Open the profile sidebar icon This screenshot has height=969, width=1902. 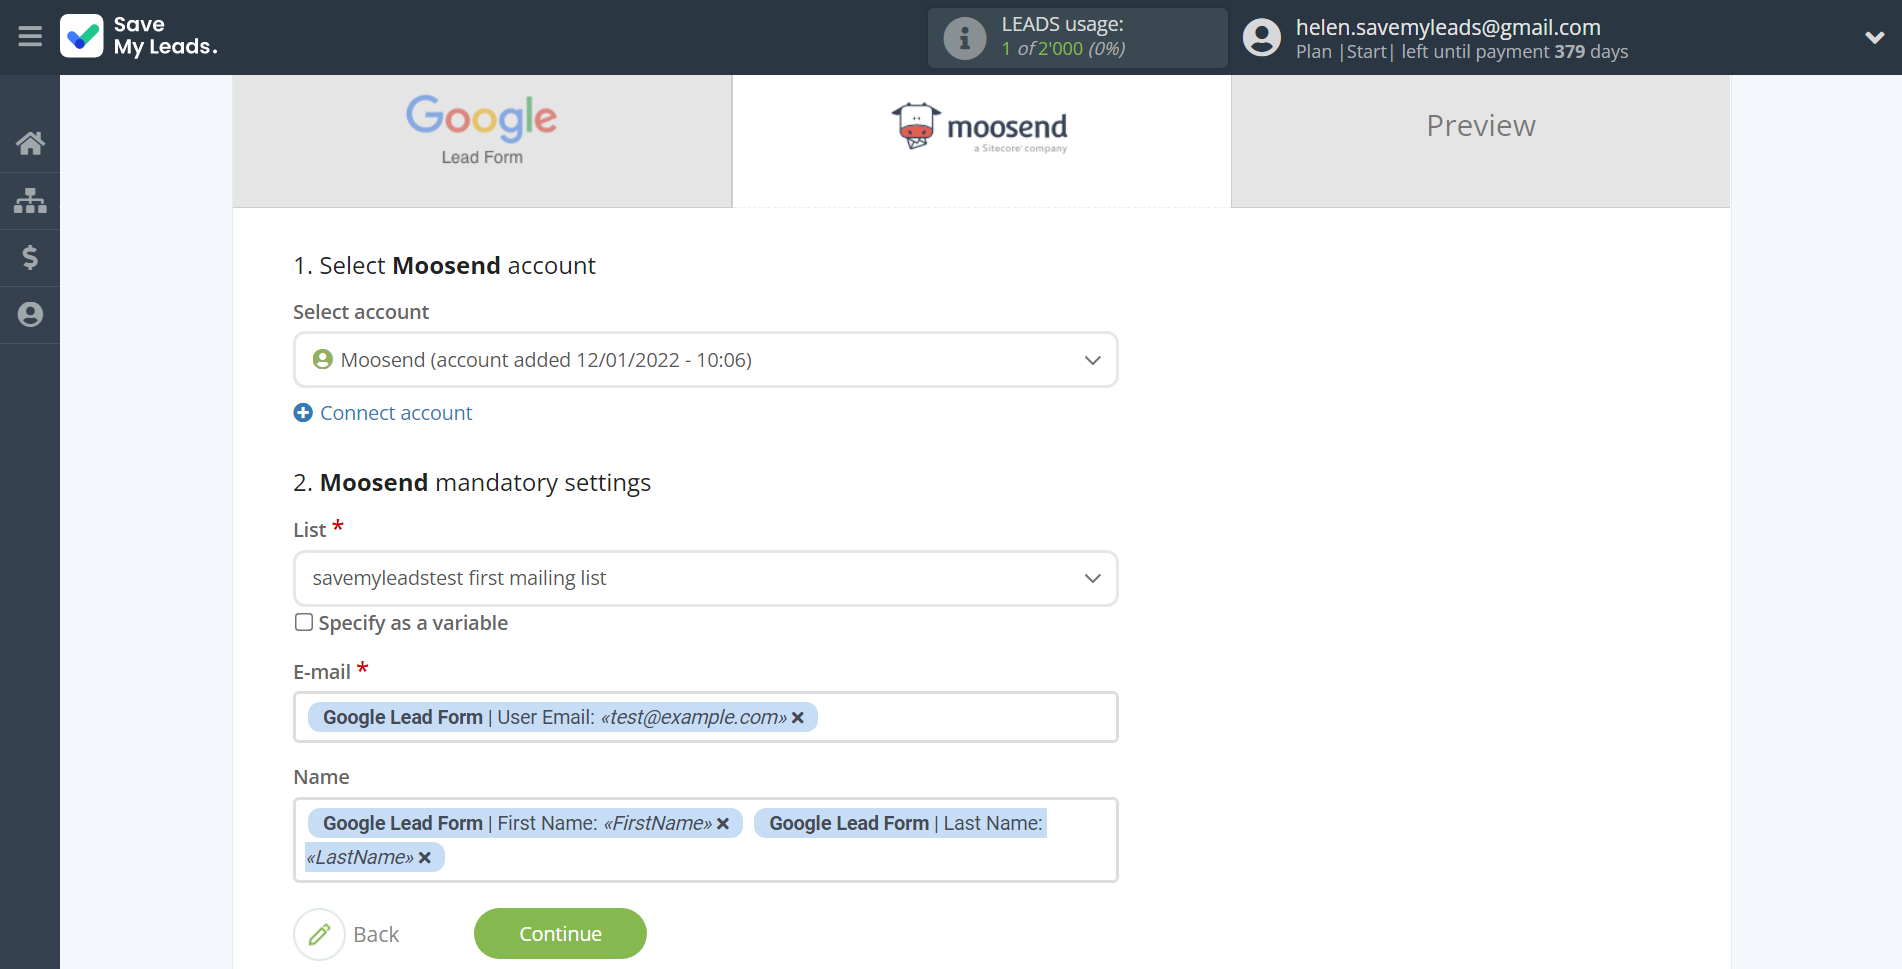point(30,315)
